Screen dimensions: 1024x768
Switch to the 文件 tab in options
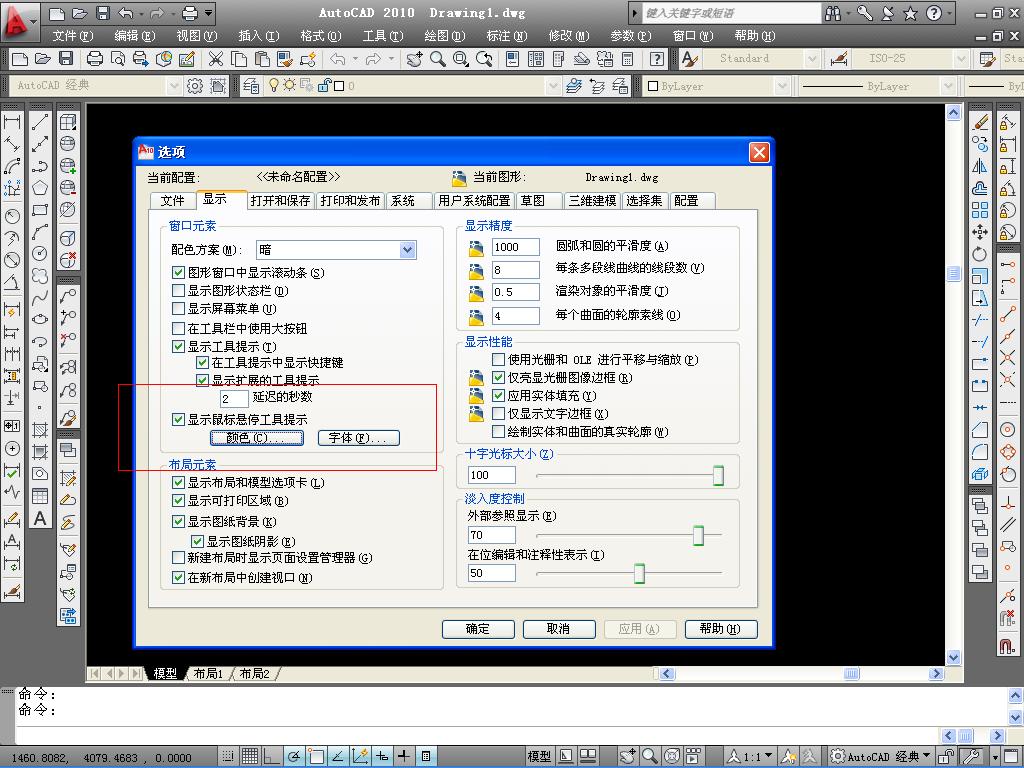pyautogui.click(x=172, y=200)
